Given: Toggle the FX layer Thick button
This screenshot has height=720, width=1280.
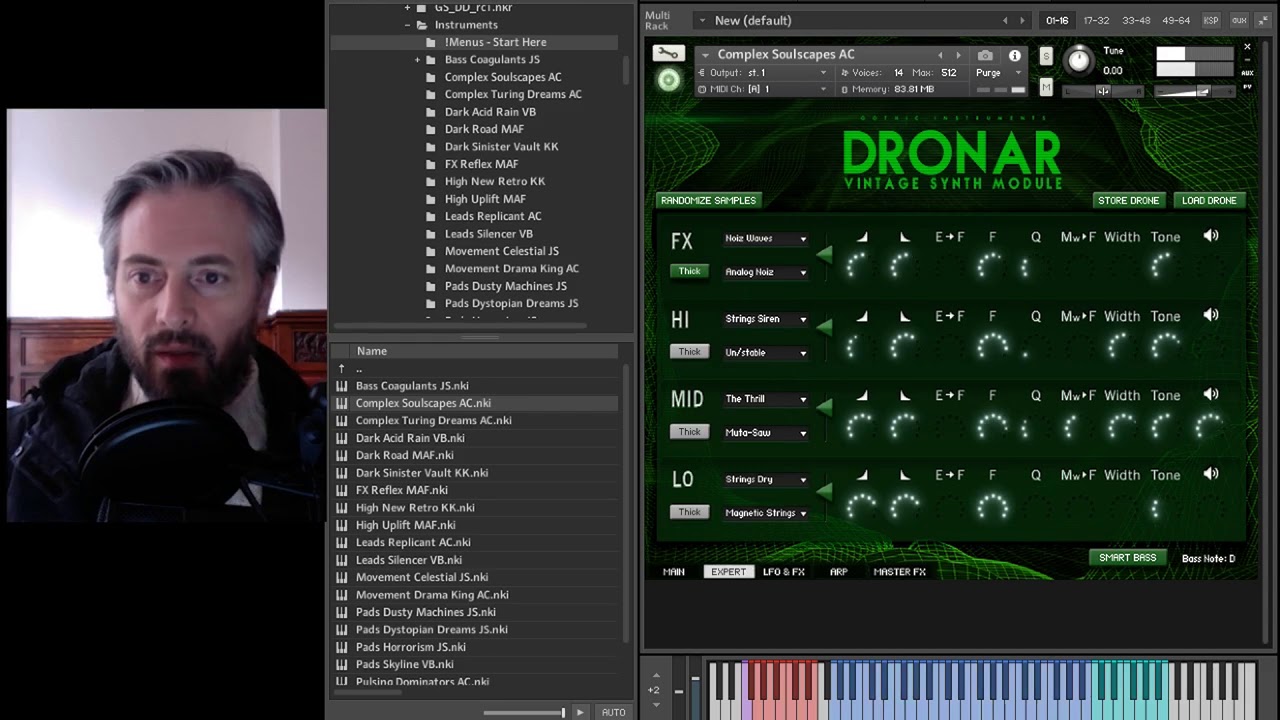Looking at the screenshot, I should point(690,271).
